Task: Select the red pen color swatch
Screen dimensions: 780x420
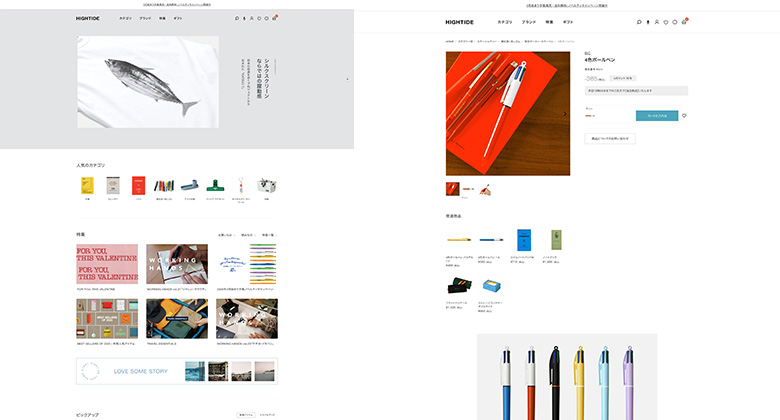Action: click(588, 115)
